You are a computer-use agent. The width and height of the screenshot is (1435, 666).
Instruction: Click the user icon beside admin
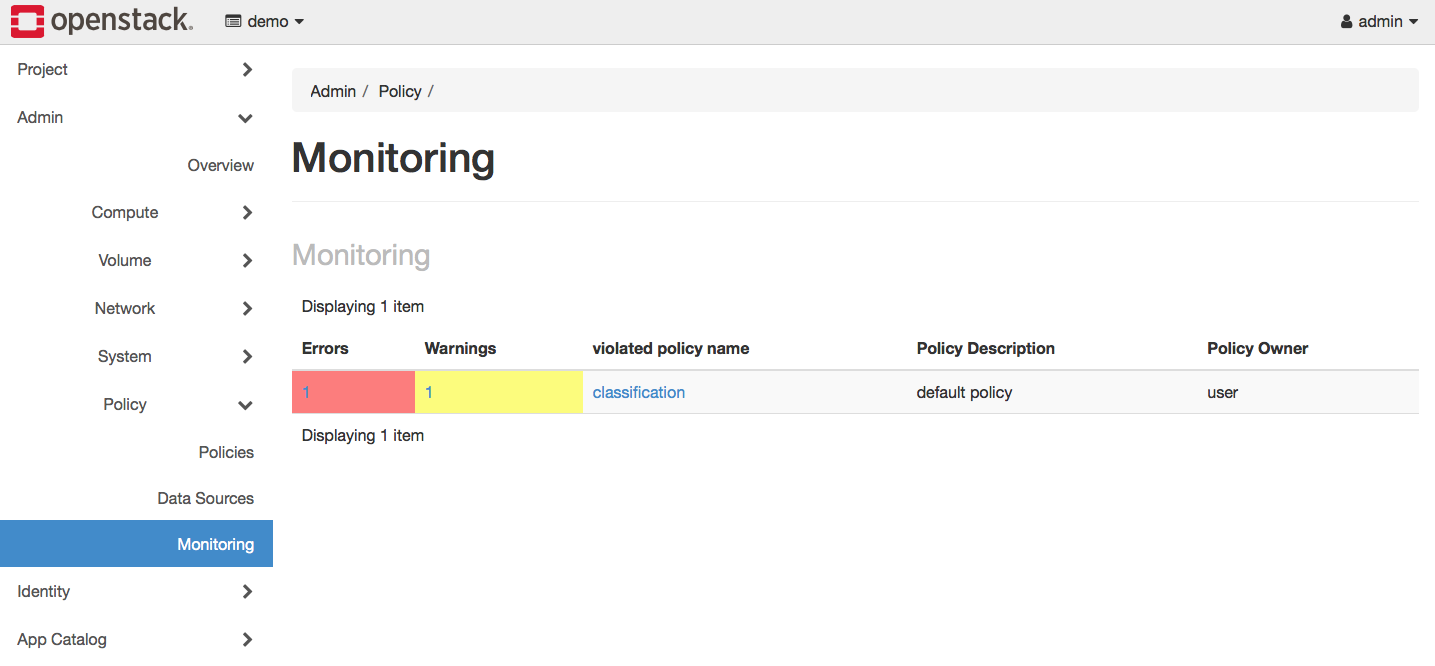tap(1347, 21)
